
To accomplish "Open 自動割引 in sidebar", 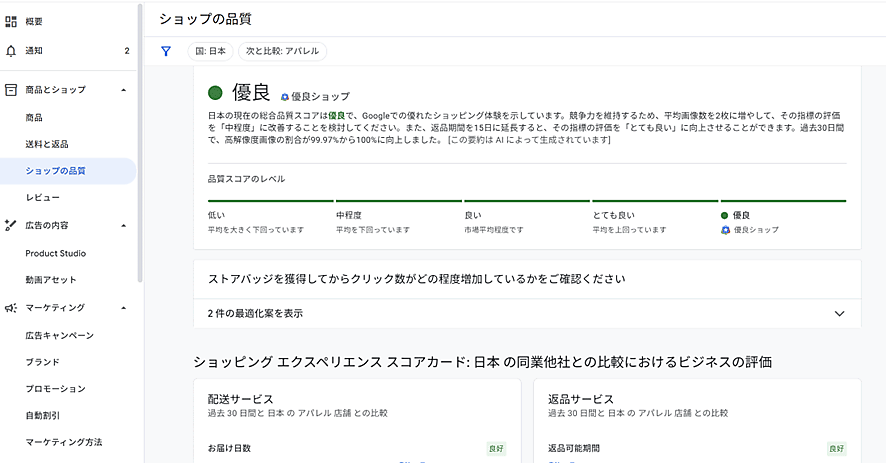I will (42, 416).
